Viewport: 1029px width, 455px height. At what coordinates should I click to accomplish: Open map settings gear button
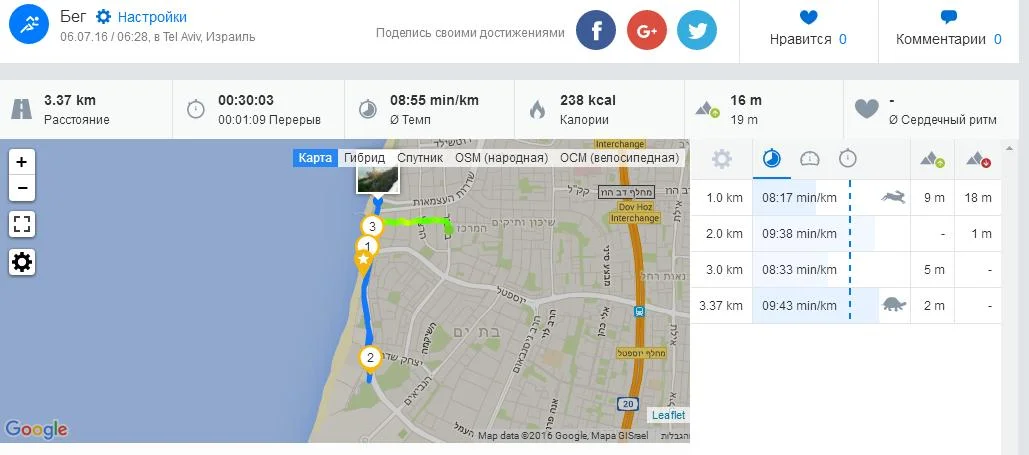pos(22,262)
